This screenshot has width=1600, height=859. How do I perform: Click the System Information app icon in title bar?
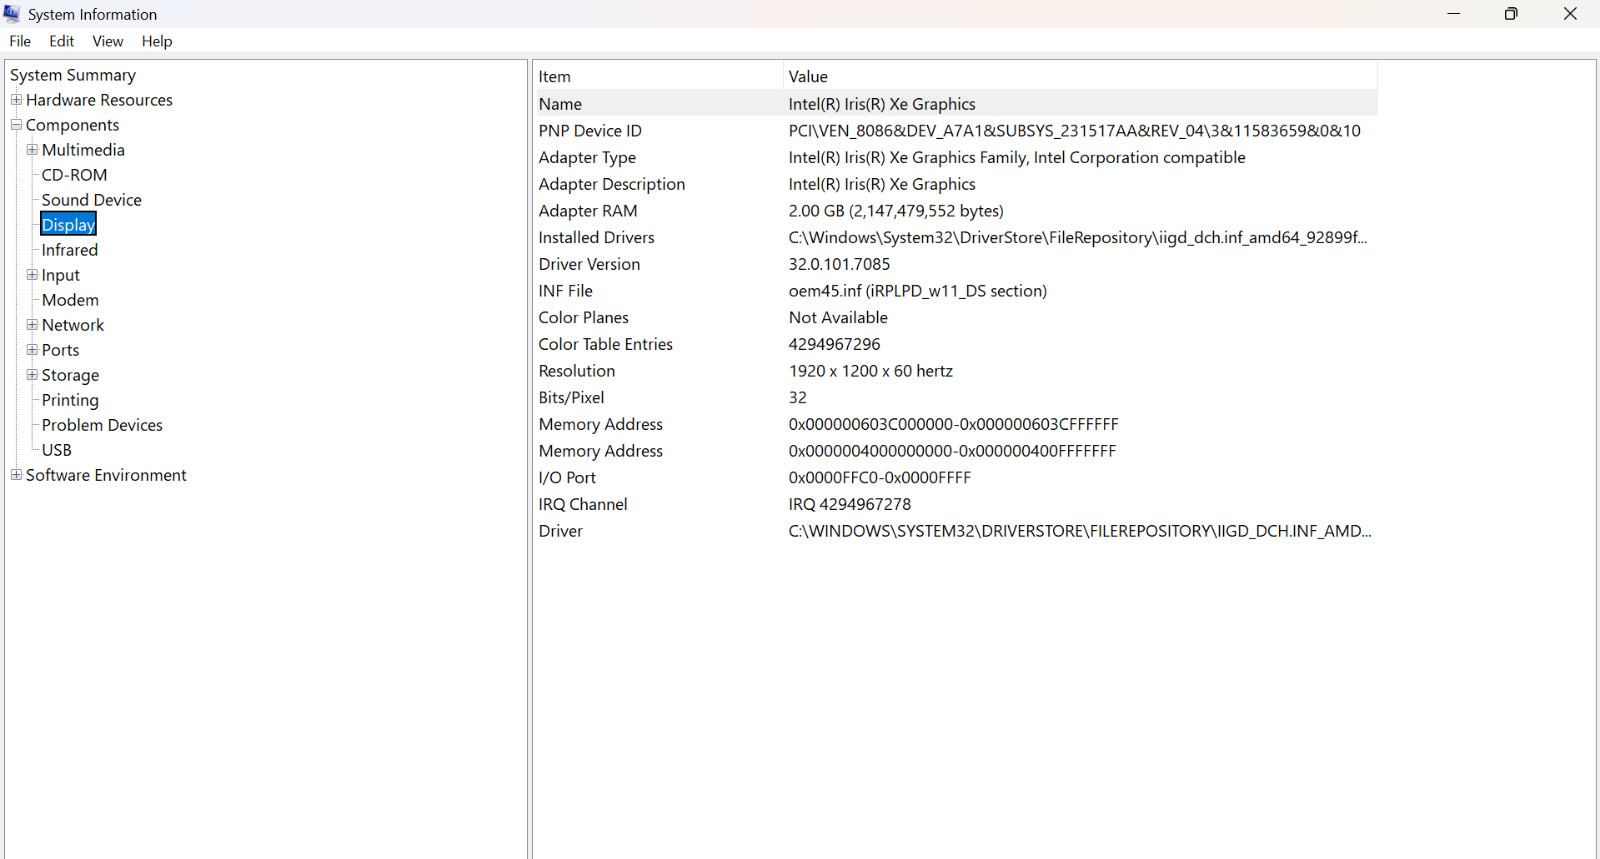(x=12, y=14)
